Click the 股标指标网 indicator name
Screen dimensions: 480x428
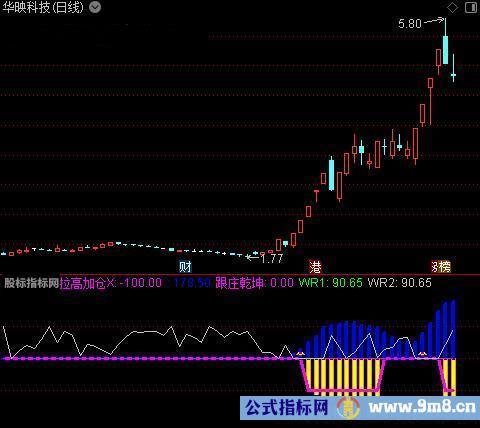click(x=32, y=283)
